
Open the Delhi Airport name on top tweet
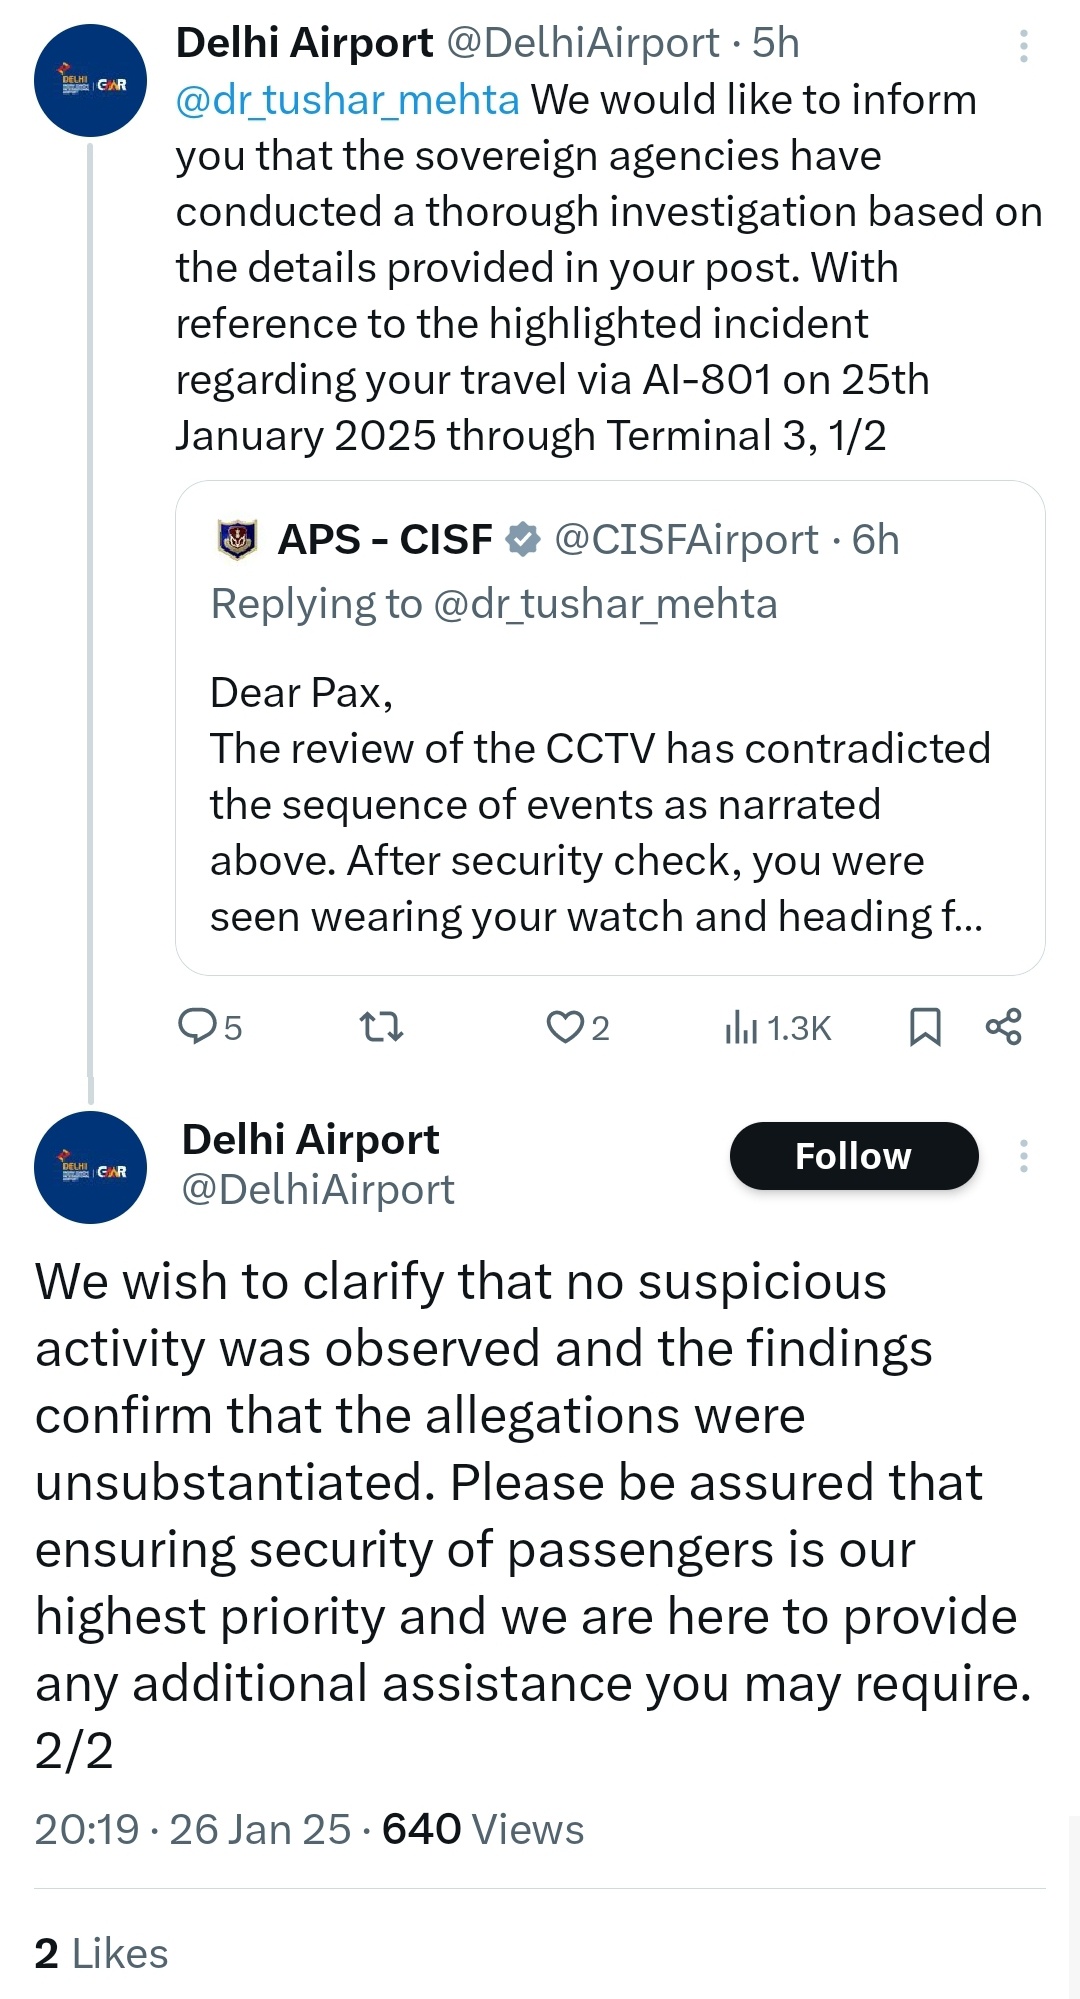coord(304,43)
